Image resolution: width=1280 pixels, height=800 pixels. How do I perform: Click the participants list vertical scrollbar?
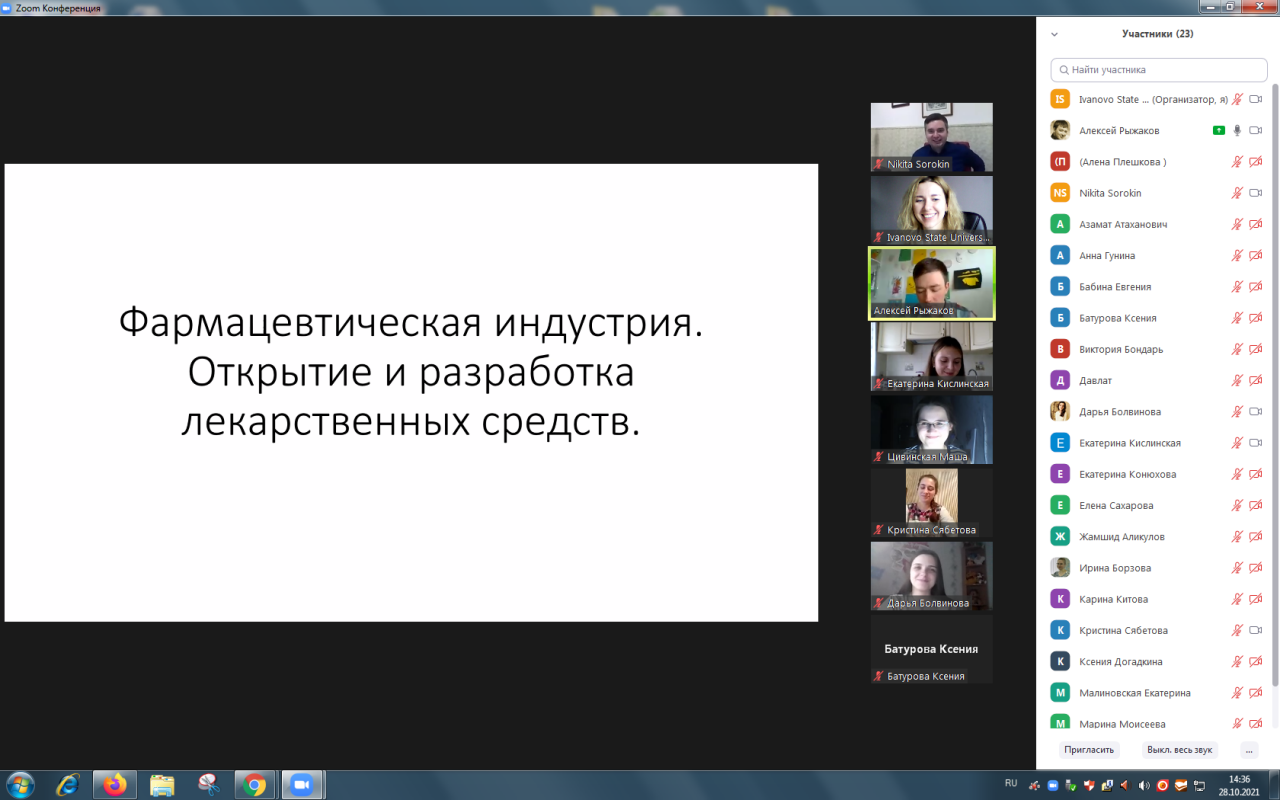(1274, 380)
